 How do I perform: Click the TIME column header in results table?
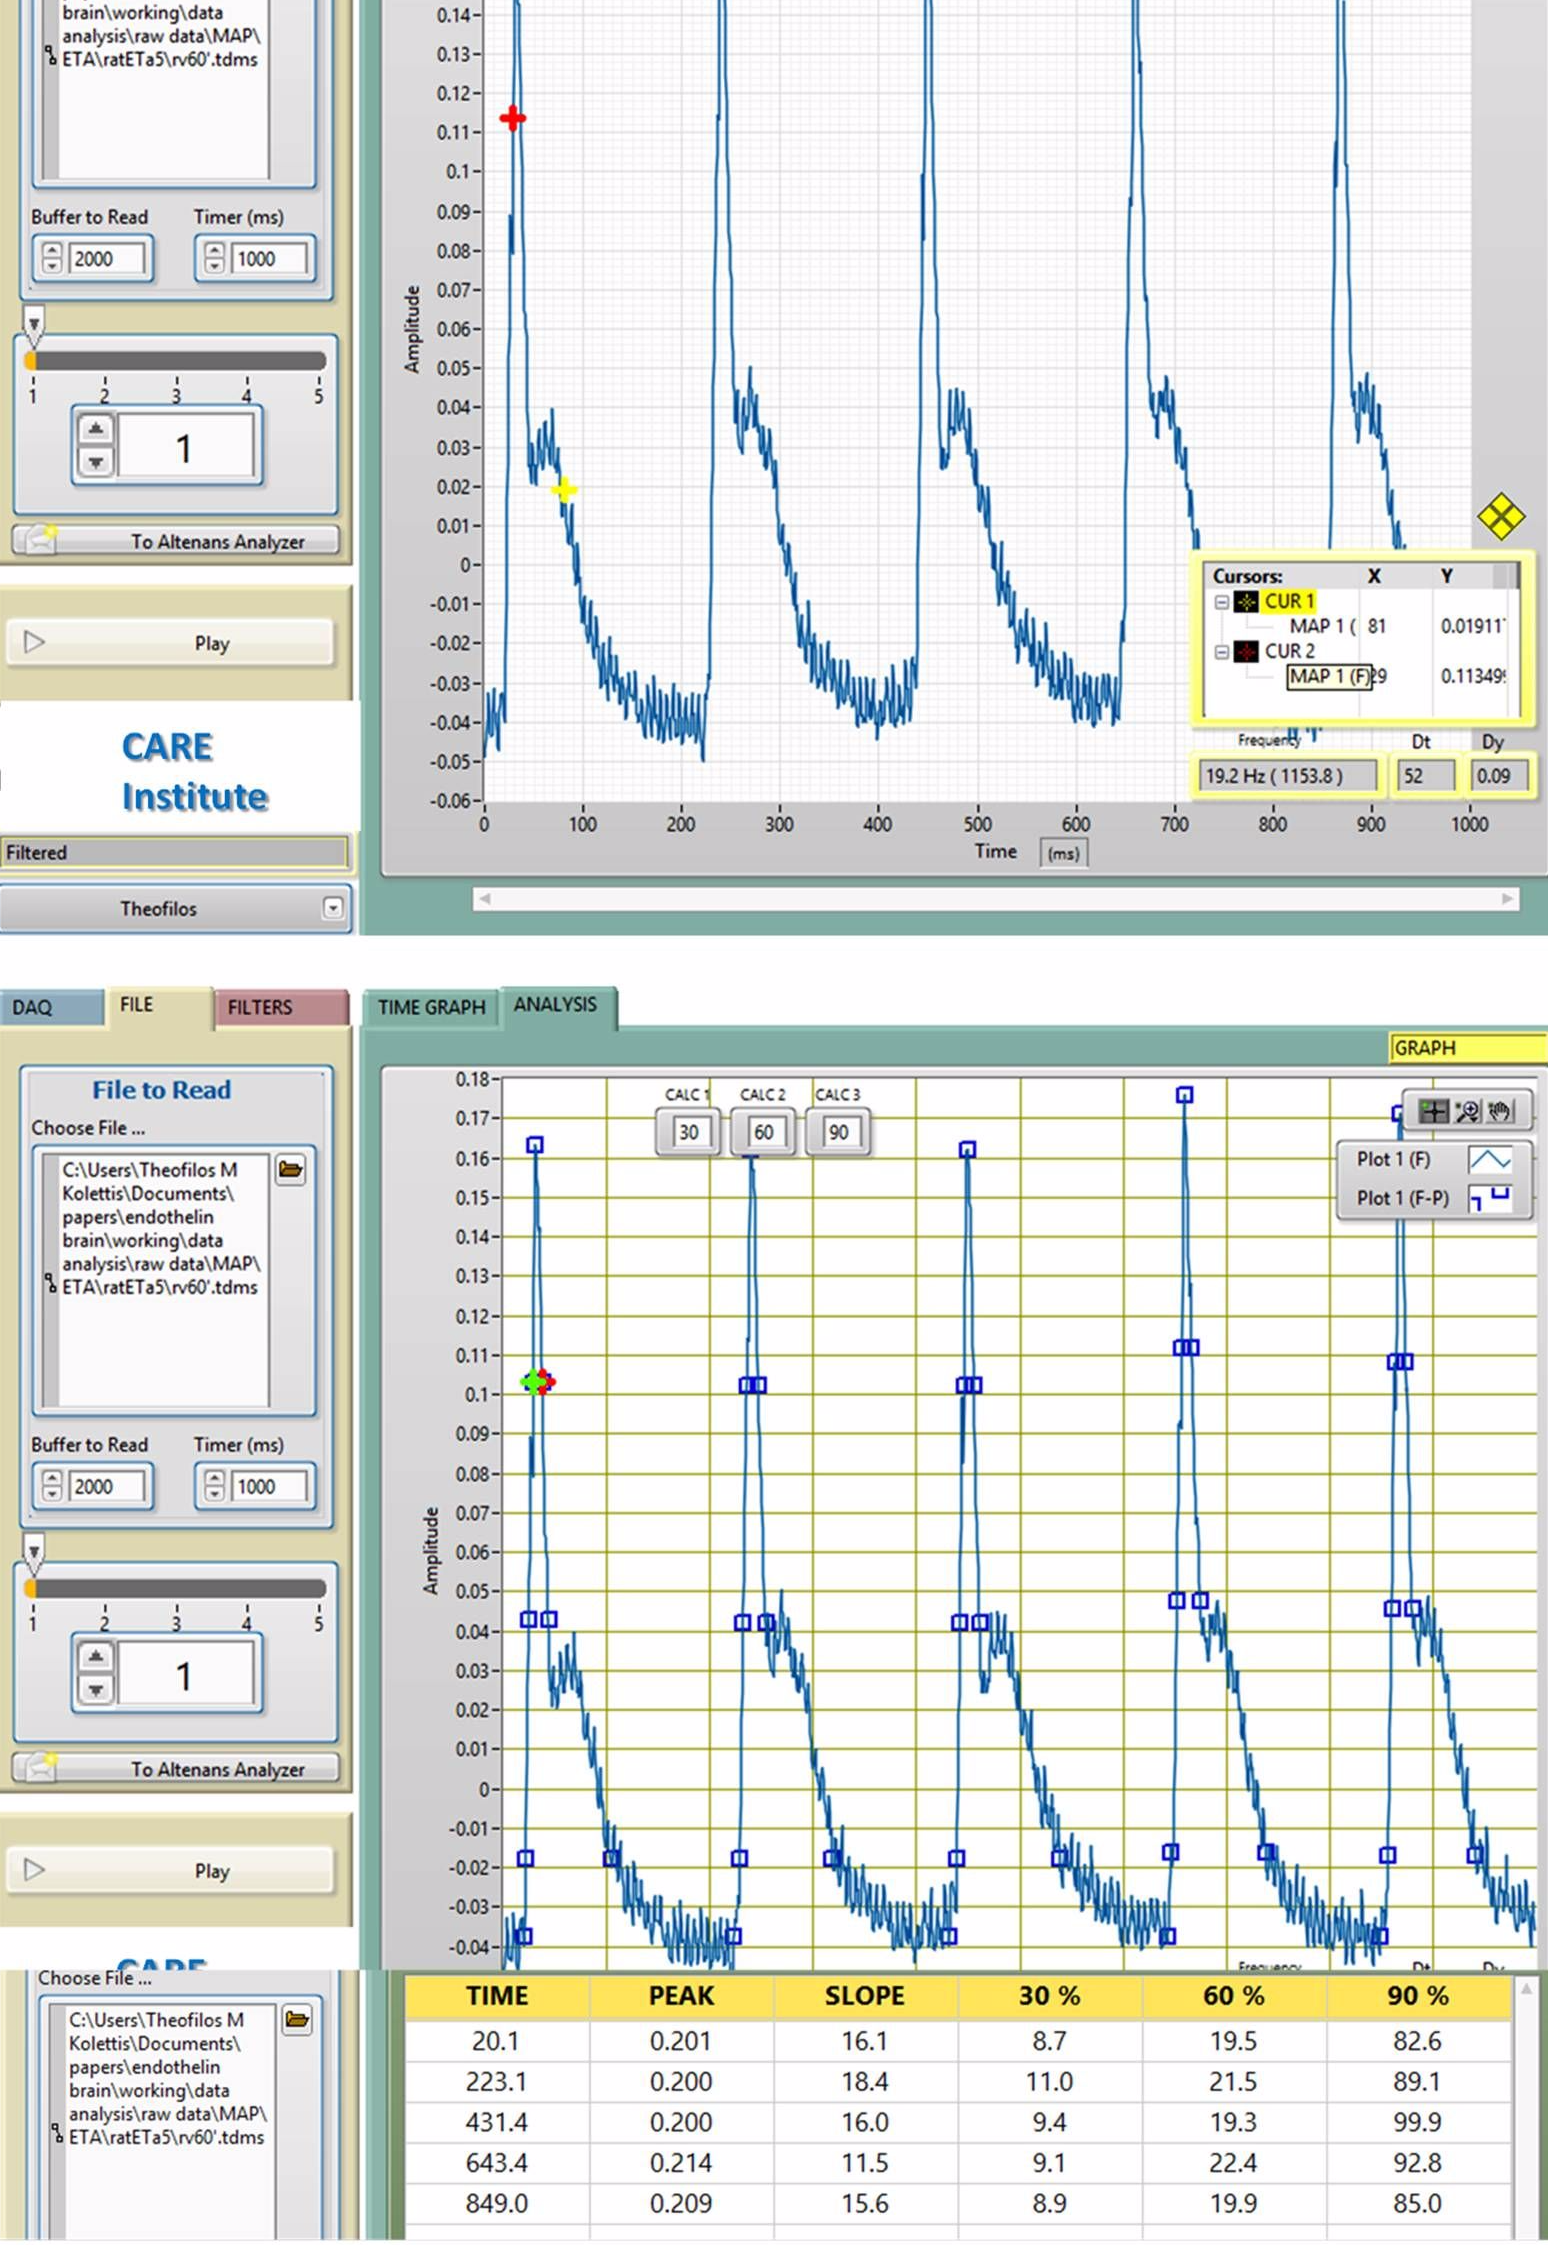pyautogui.click(x=497, y=1995)
